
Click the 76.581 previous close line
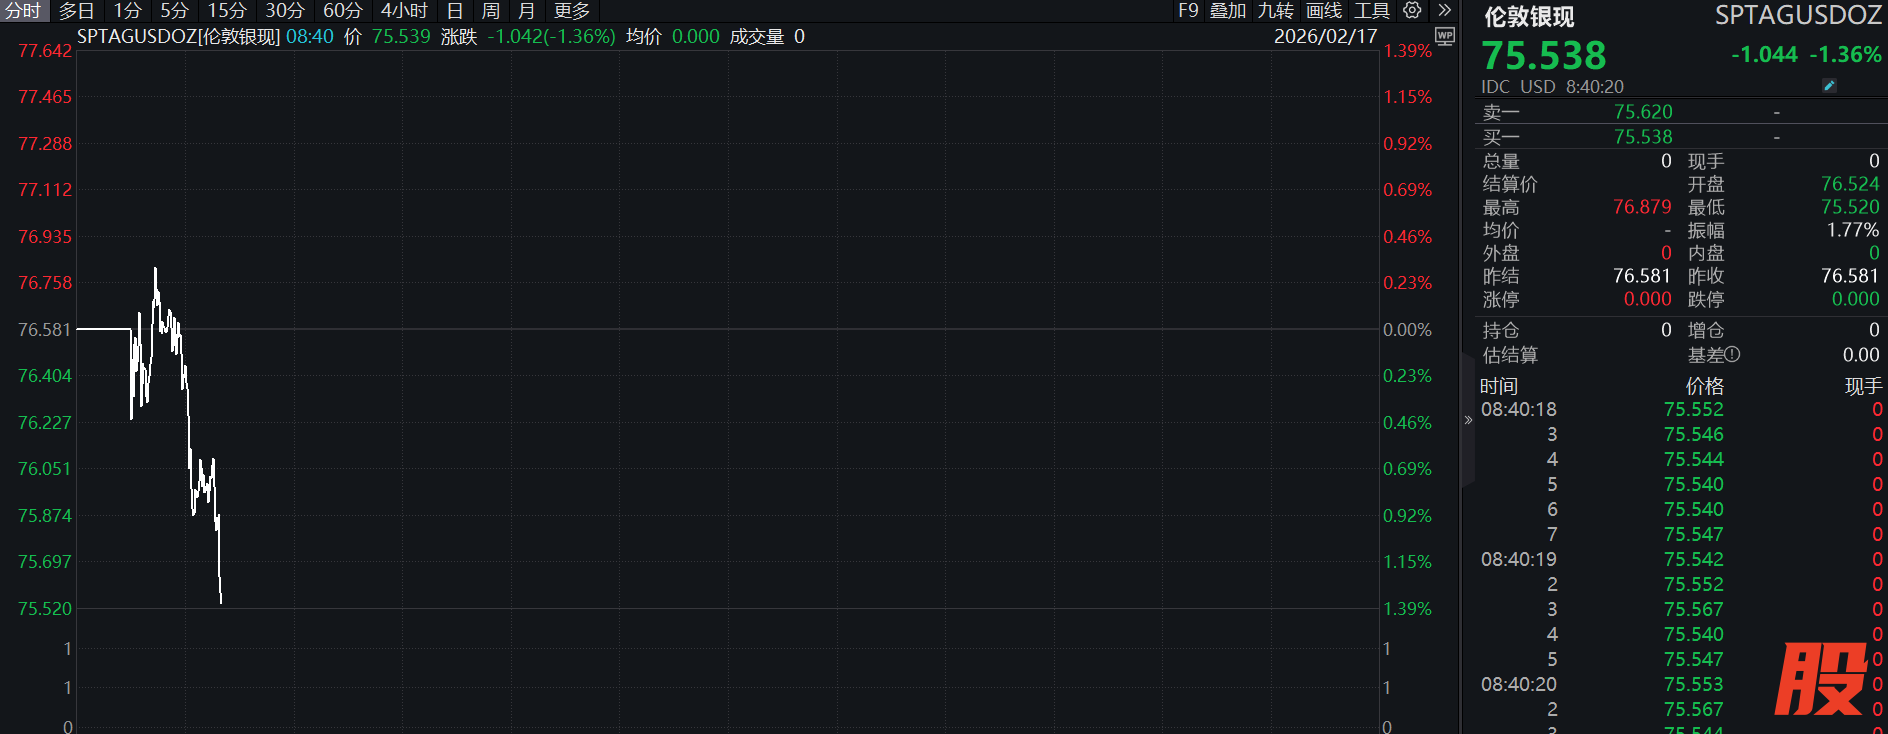point(700,329)
